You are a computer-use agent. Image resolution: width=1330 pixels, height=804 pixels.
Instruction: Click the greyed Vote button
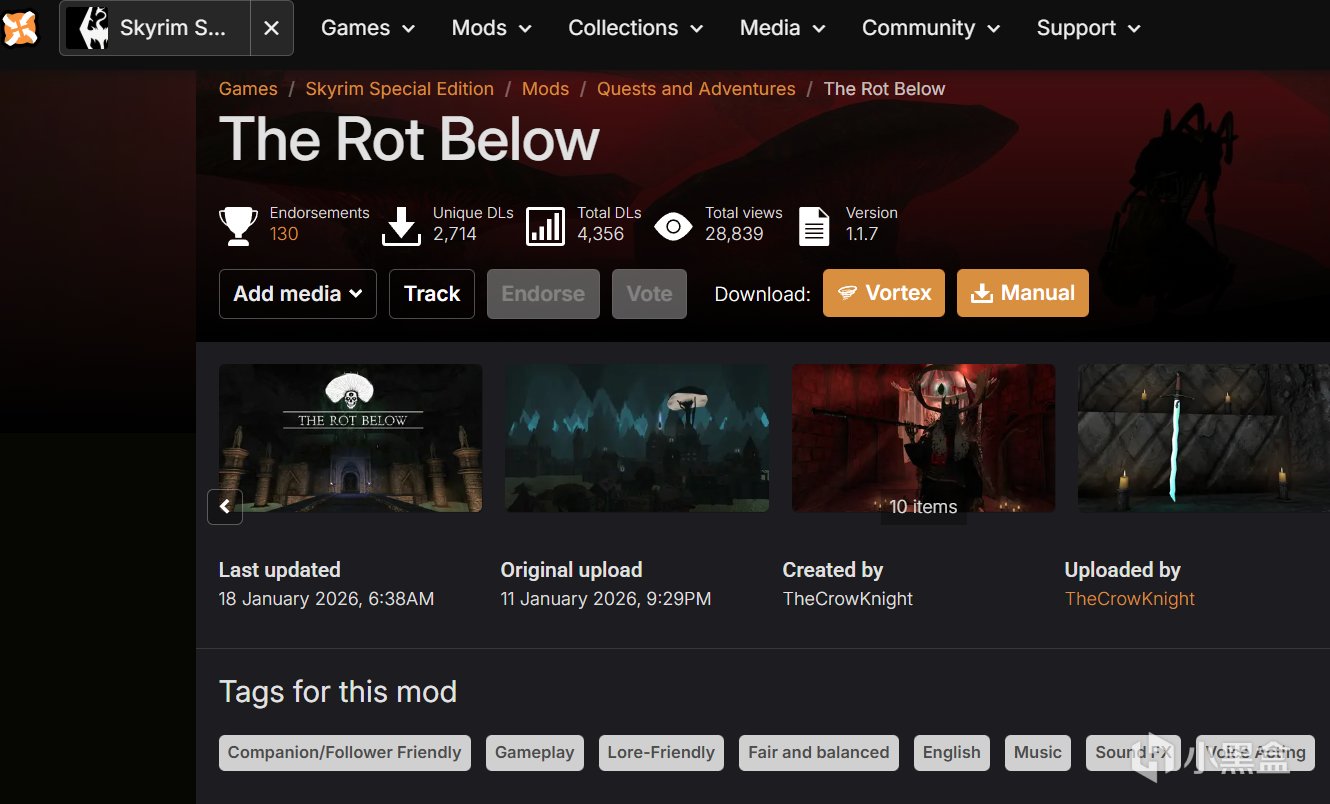tap(650, 294)
